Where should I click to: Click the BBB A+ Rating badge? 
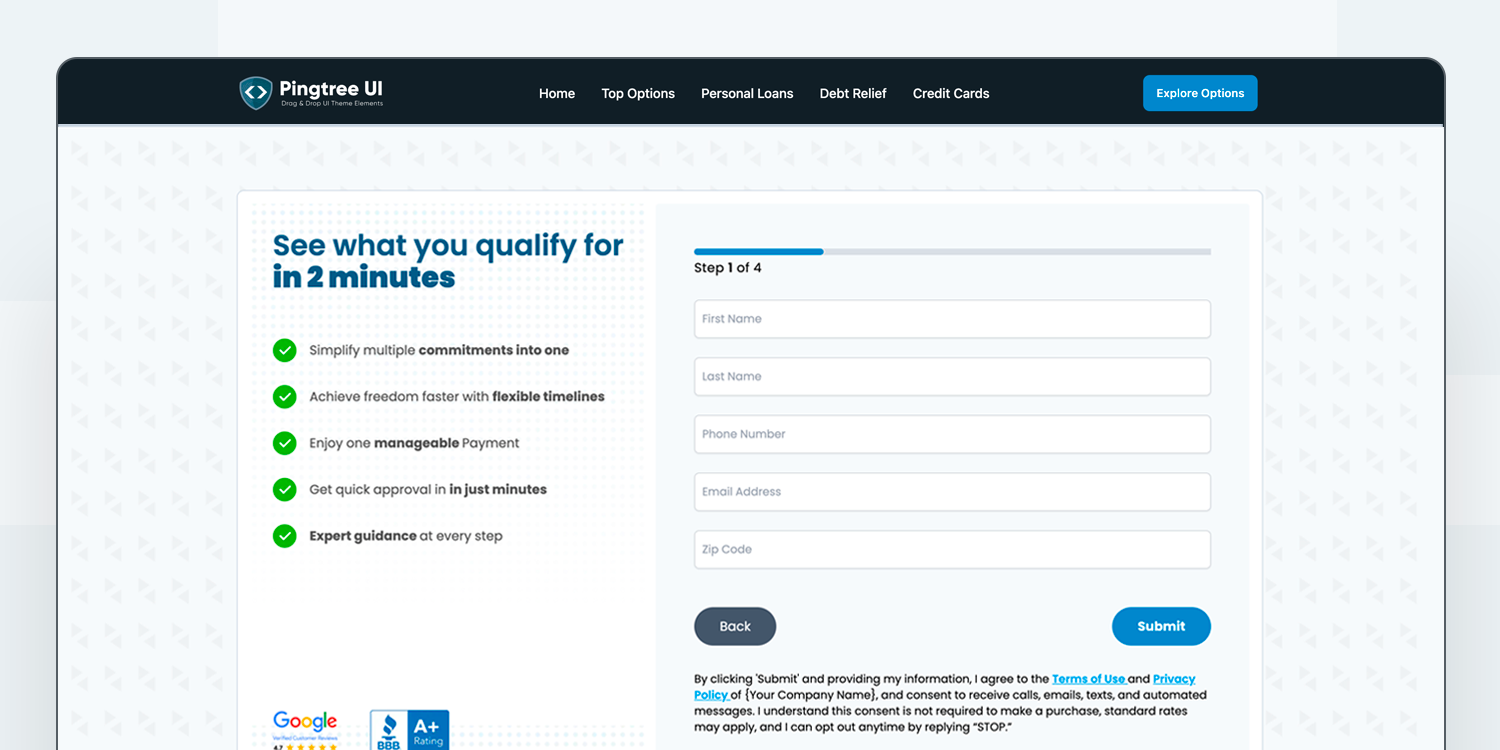click(410, 729)
